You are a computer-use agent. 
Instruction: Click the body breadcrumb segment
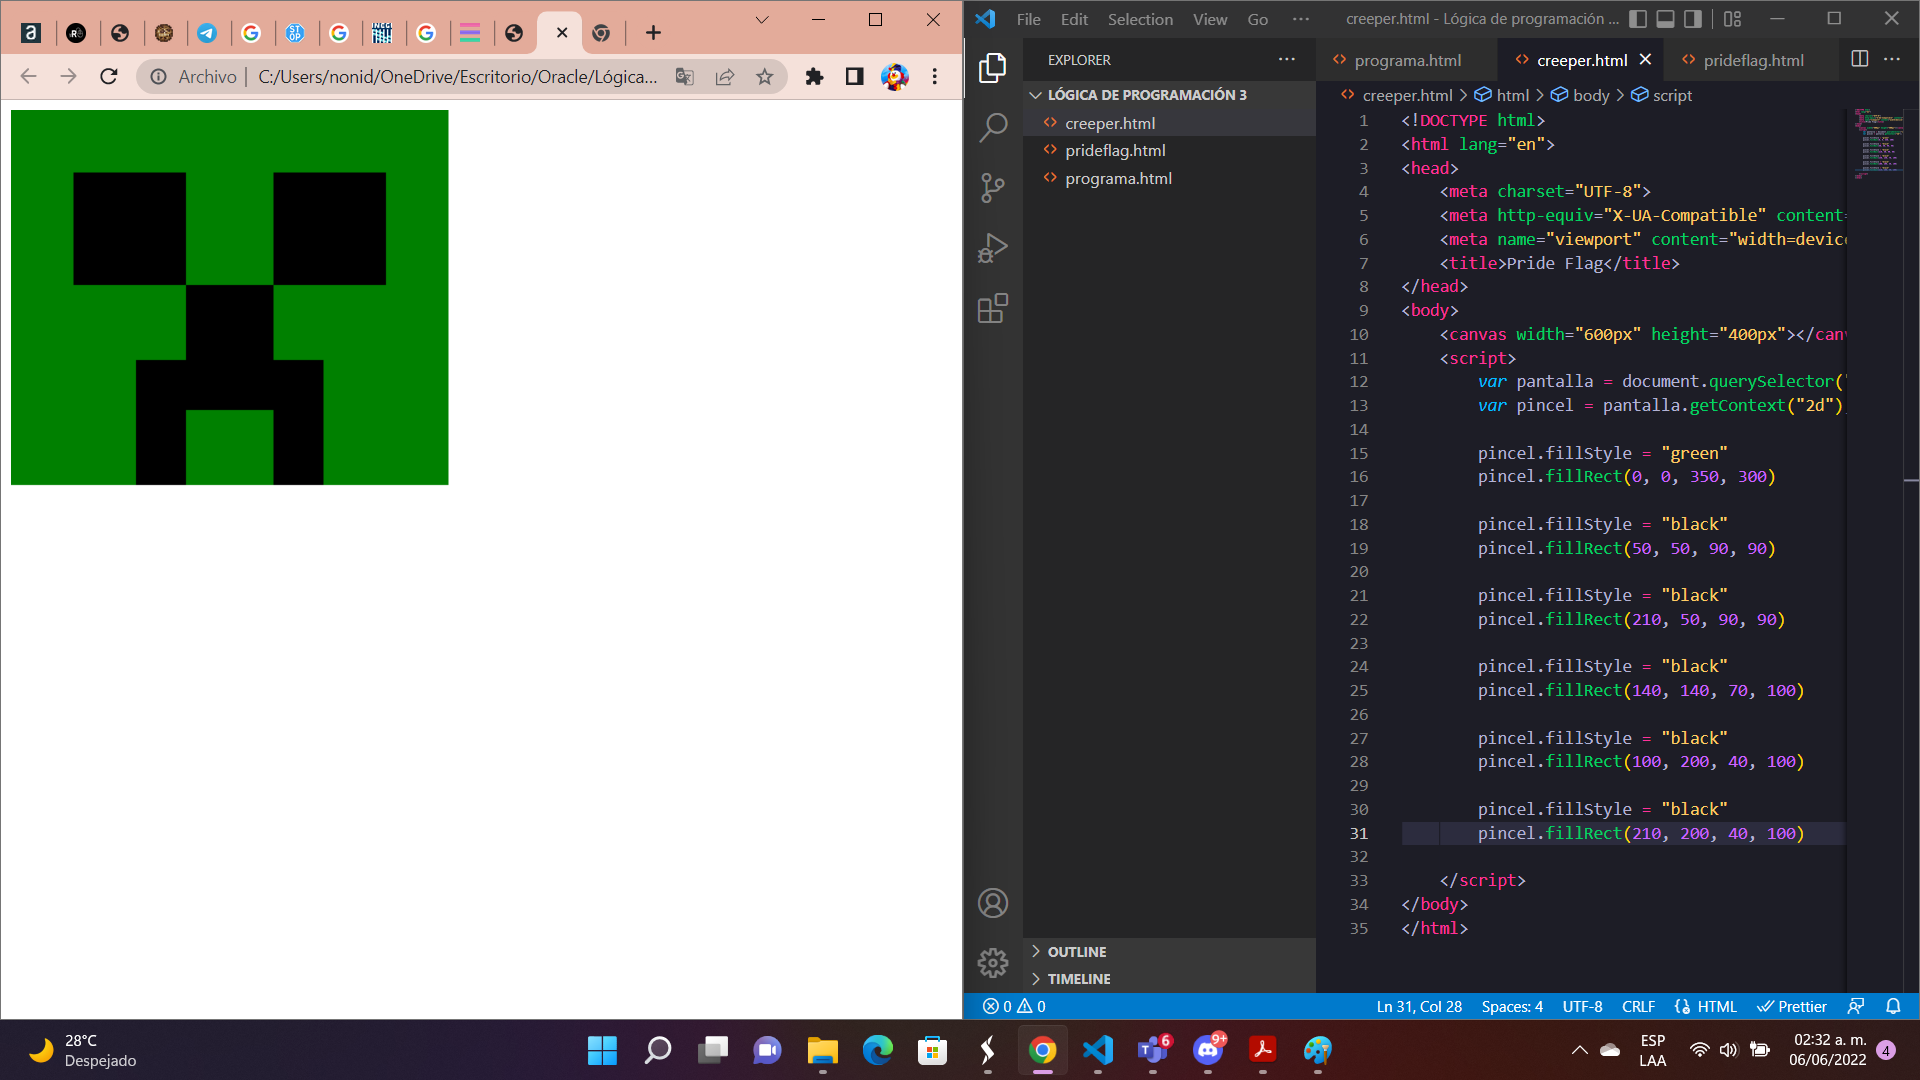click(x=1580, y=95)
